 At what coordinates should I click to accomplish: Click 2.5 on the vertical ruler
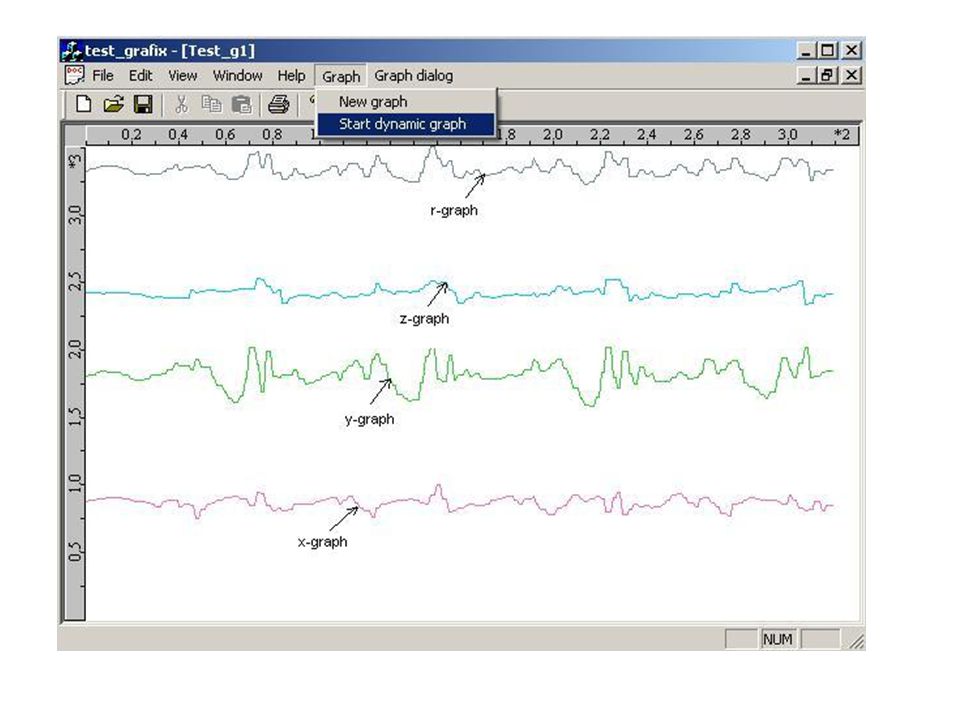pos(75,281)
